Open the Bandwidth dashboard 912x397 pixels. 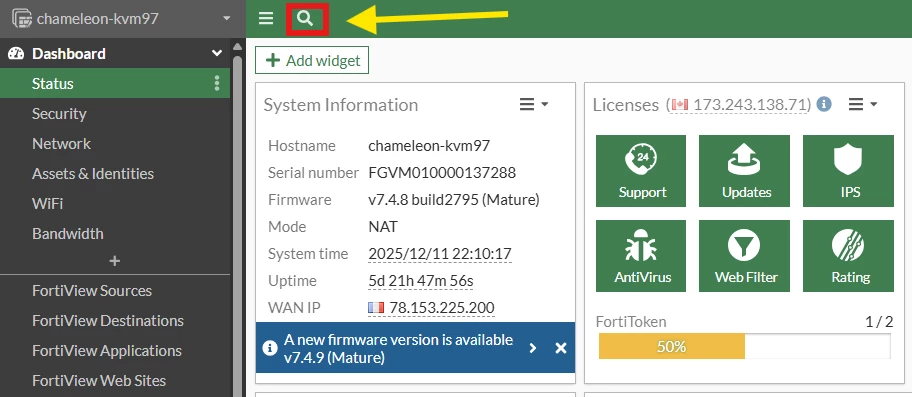[x=115, y=234]
